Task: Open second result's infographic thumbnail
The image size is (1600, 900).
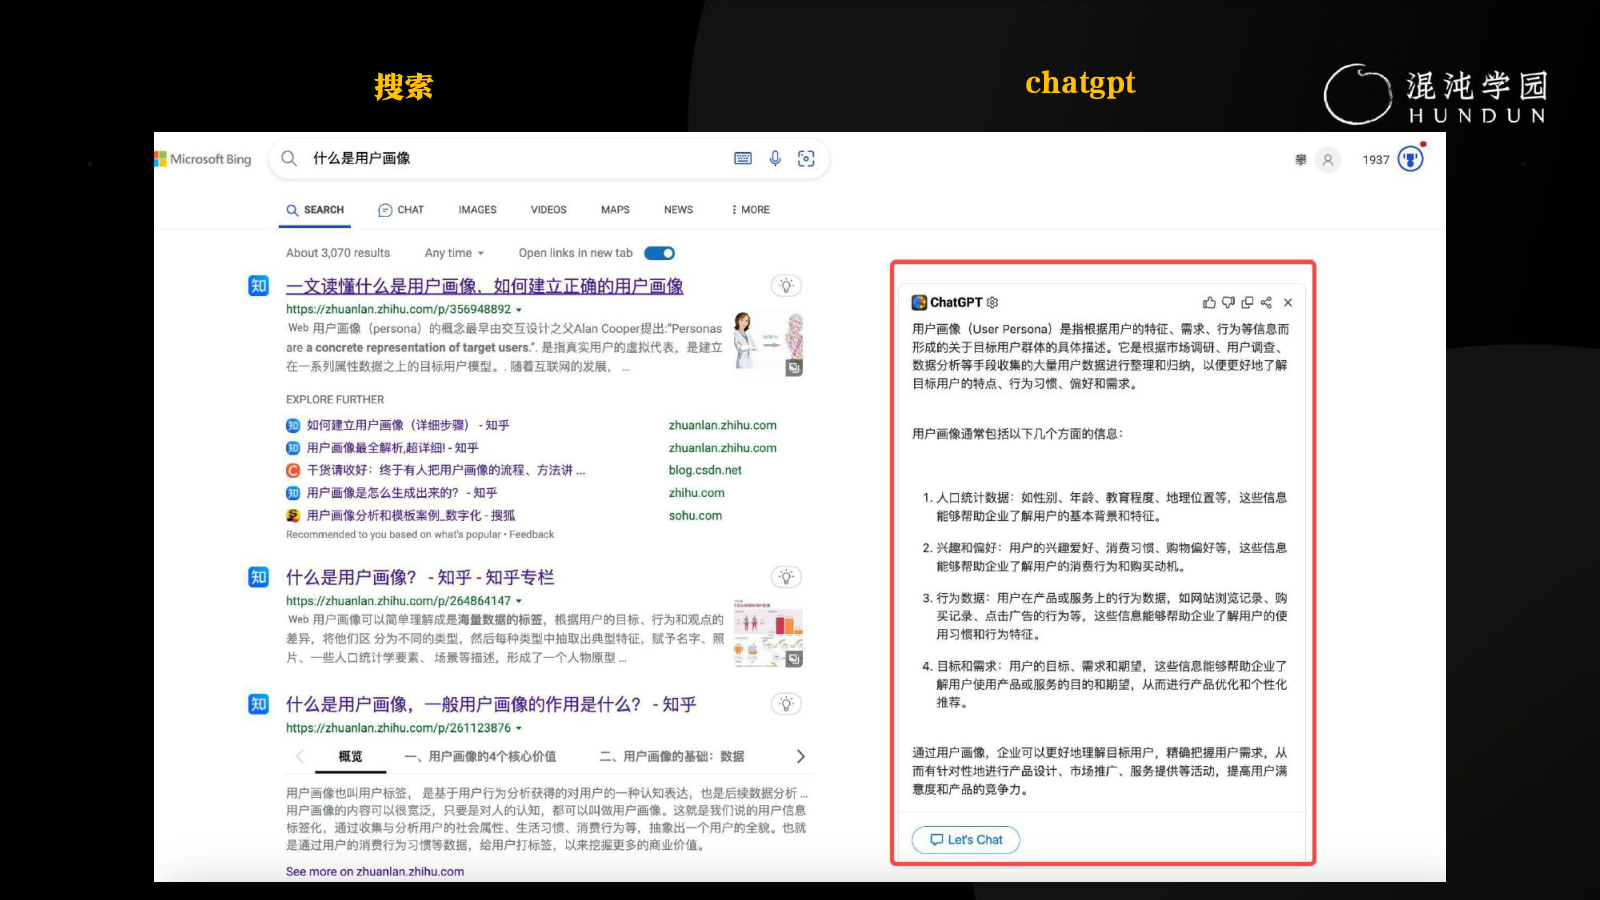Action: pos(768,634)
